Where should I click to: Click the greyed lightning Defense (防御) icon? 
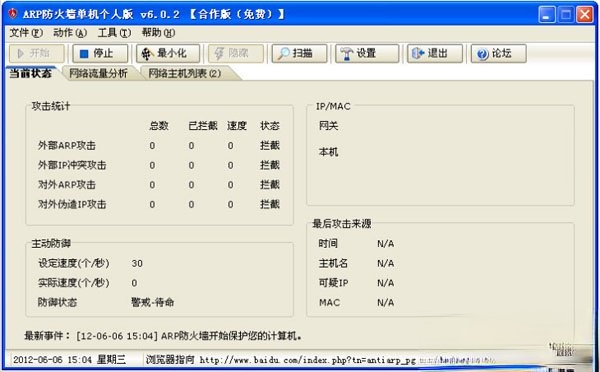coord(219,54)
